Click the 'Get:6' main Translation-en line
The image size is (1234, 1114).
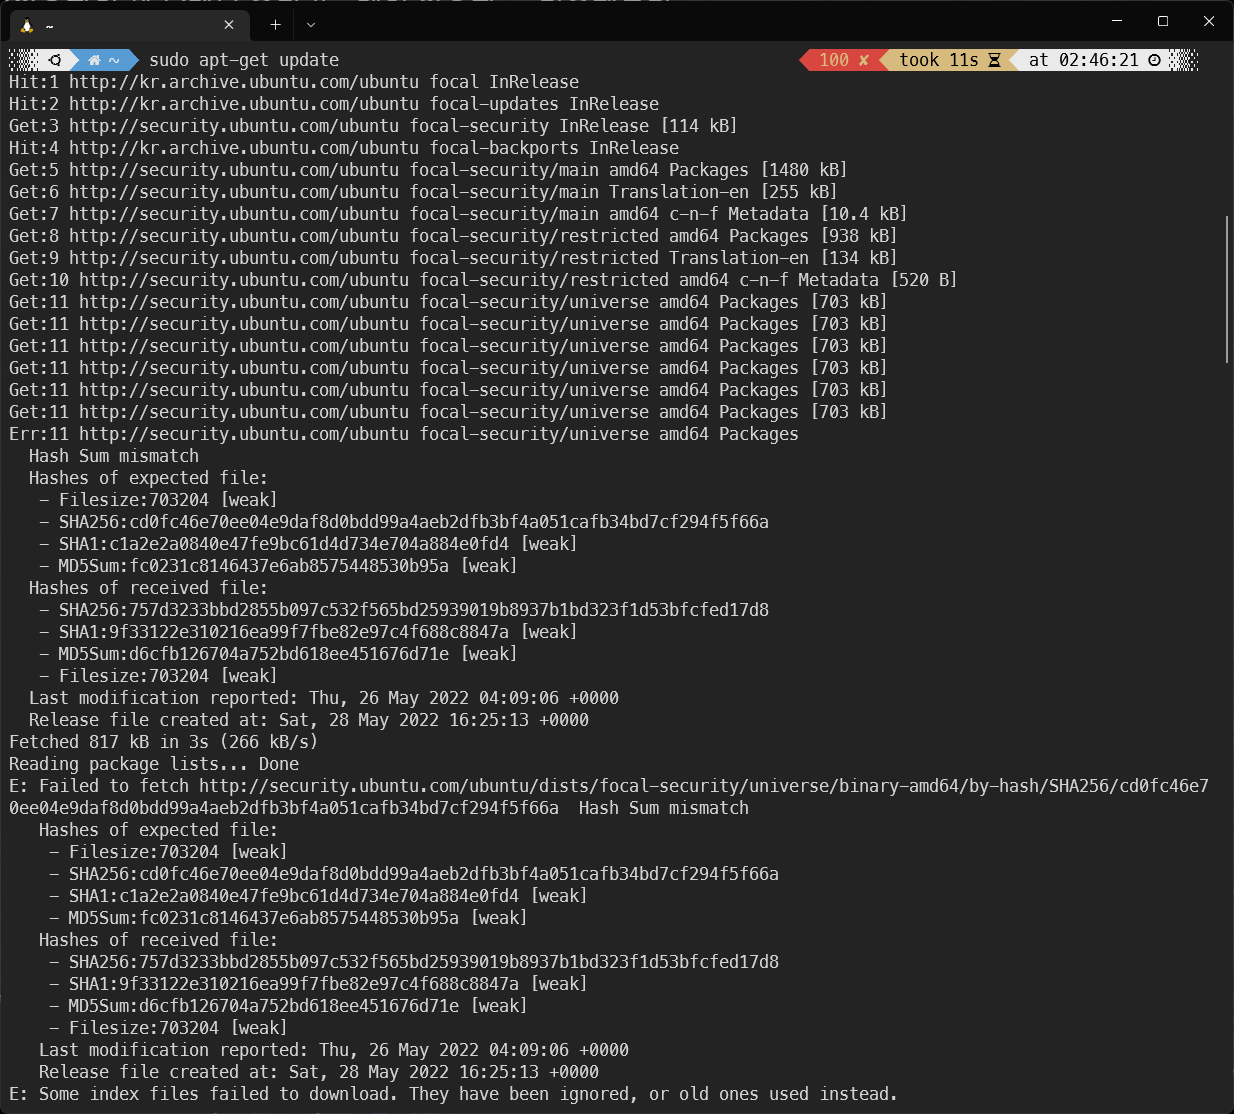click(x=423, y=192)
